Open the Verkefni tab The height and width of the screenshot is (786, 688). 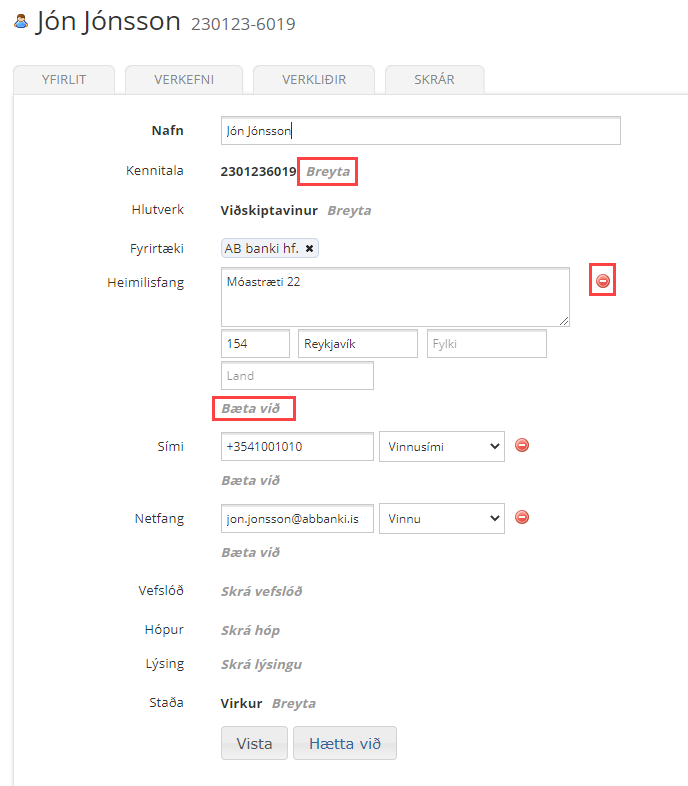click(184, 80)
